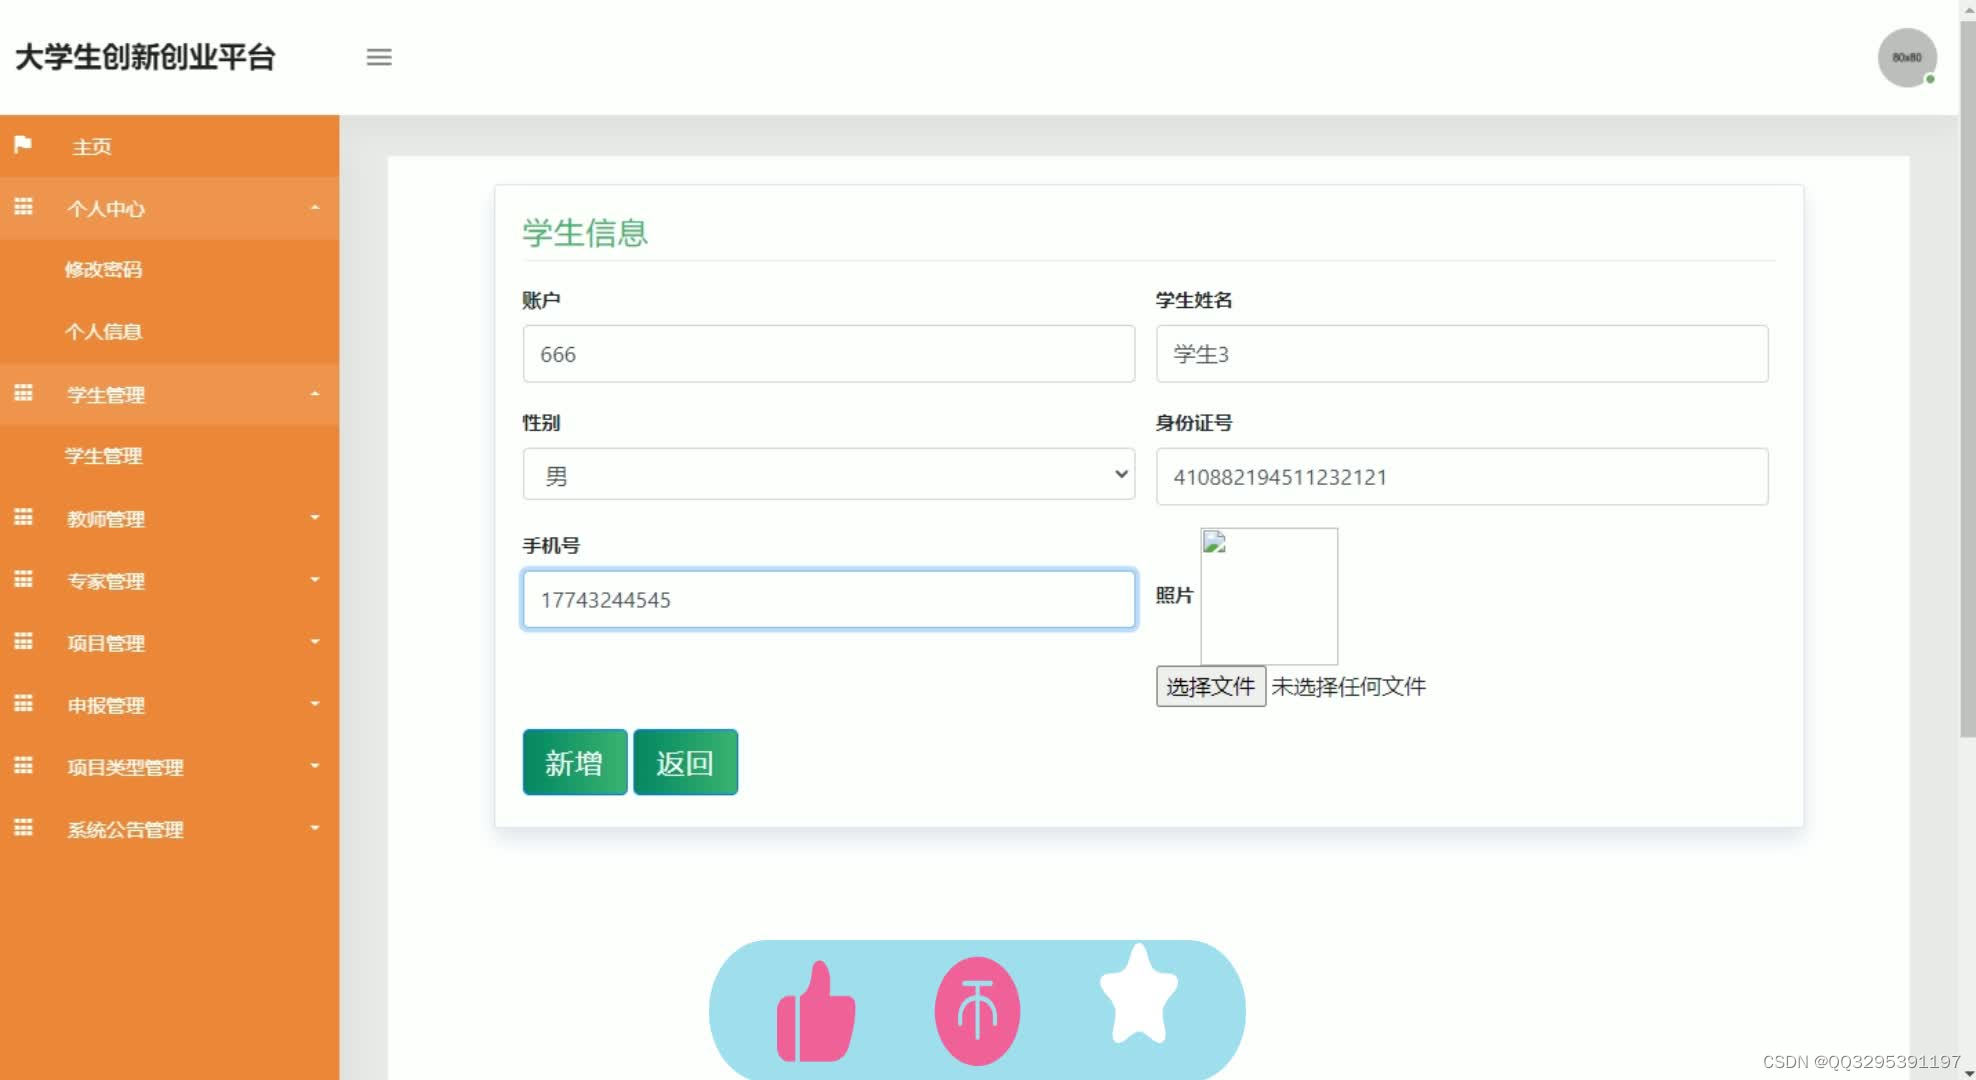This screenshot has width=1976, height=1080.
Task: Click the grid icon next to 系统公告管理
Action: [23, 827]
